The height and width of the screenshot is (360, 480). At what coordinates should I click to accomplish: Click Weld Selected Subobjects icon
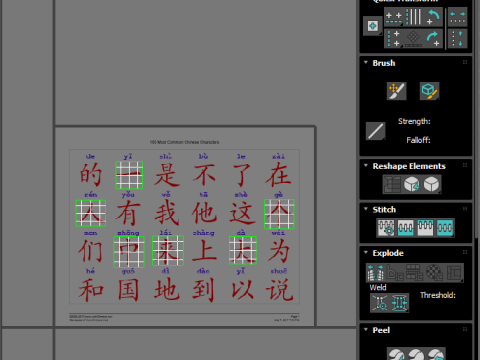pyautogui.click(x=399, y=303)
